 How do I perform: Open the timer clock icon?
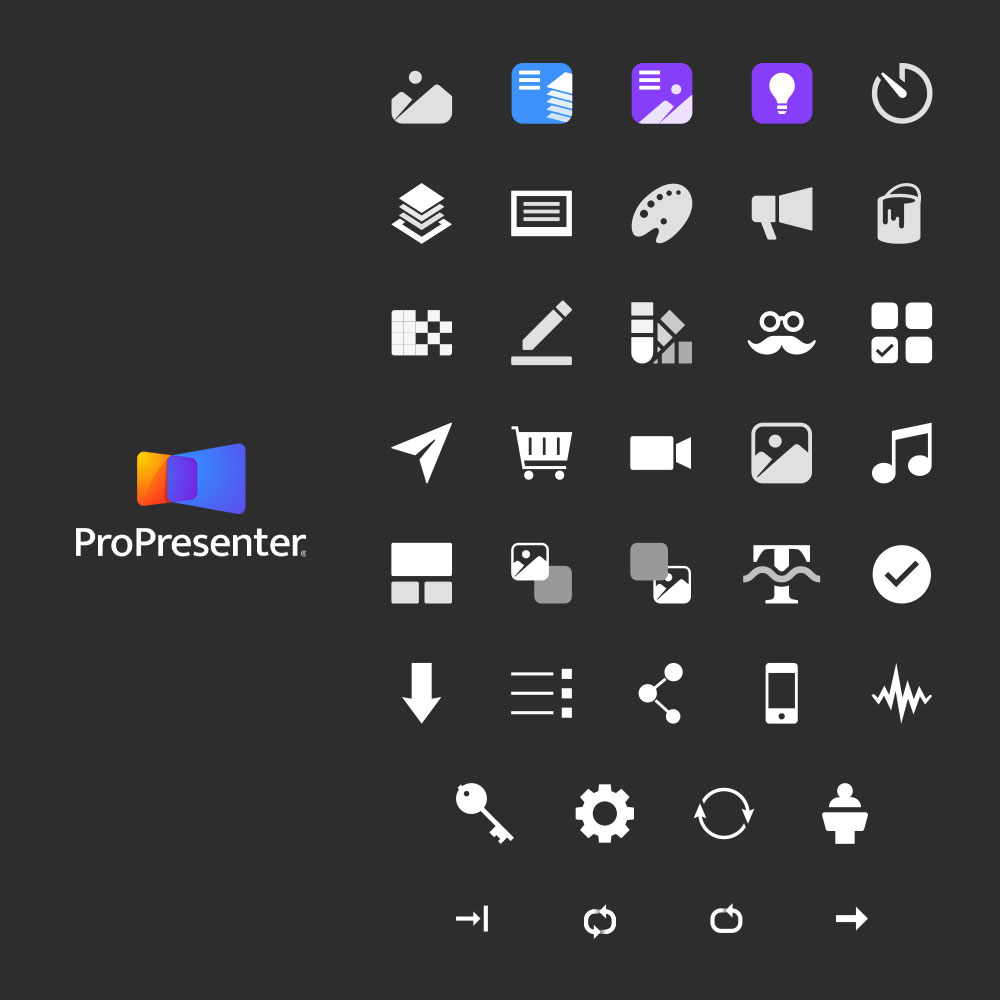tap(902, 93)
